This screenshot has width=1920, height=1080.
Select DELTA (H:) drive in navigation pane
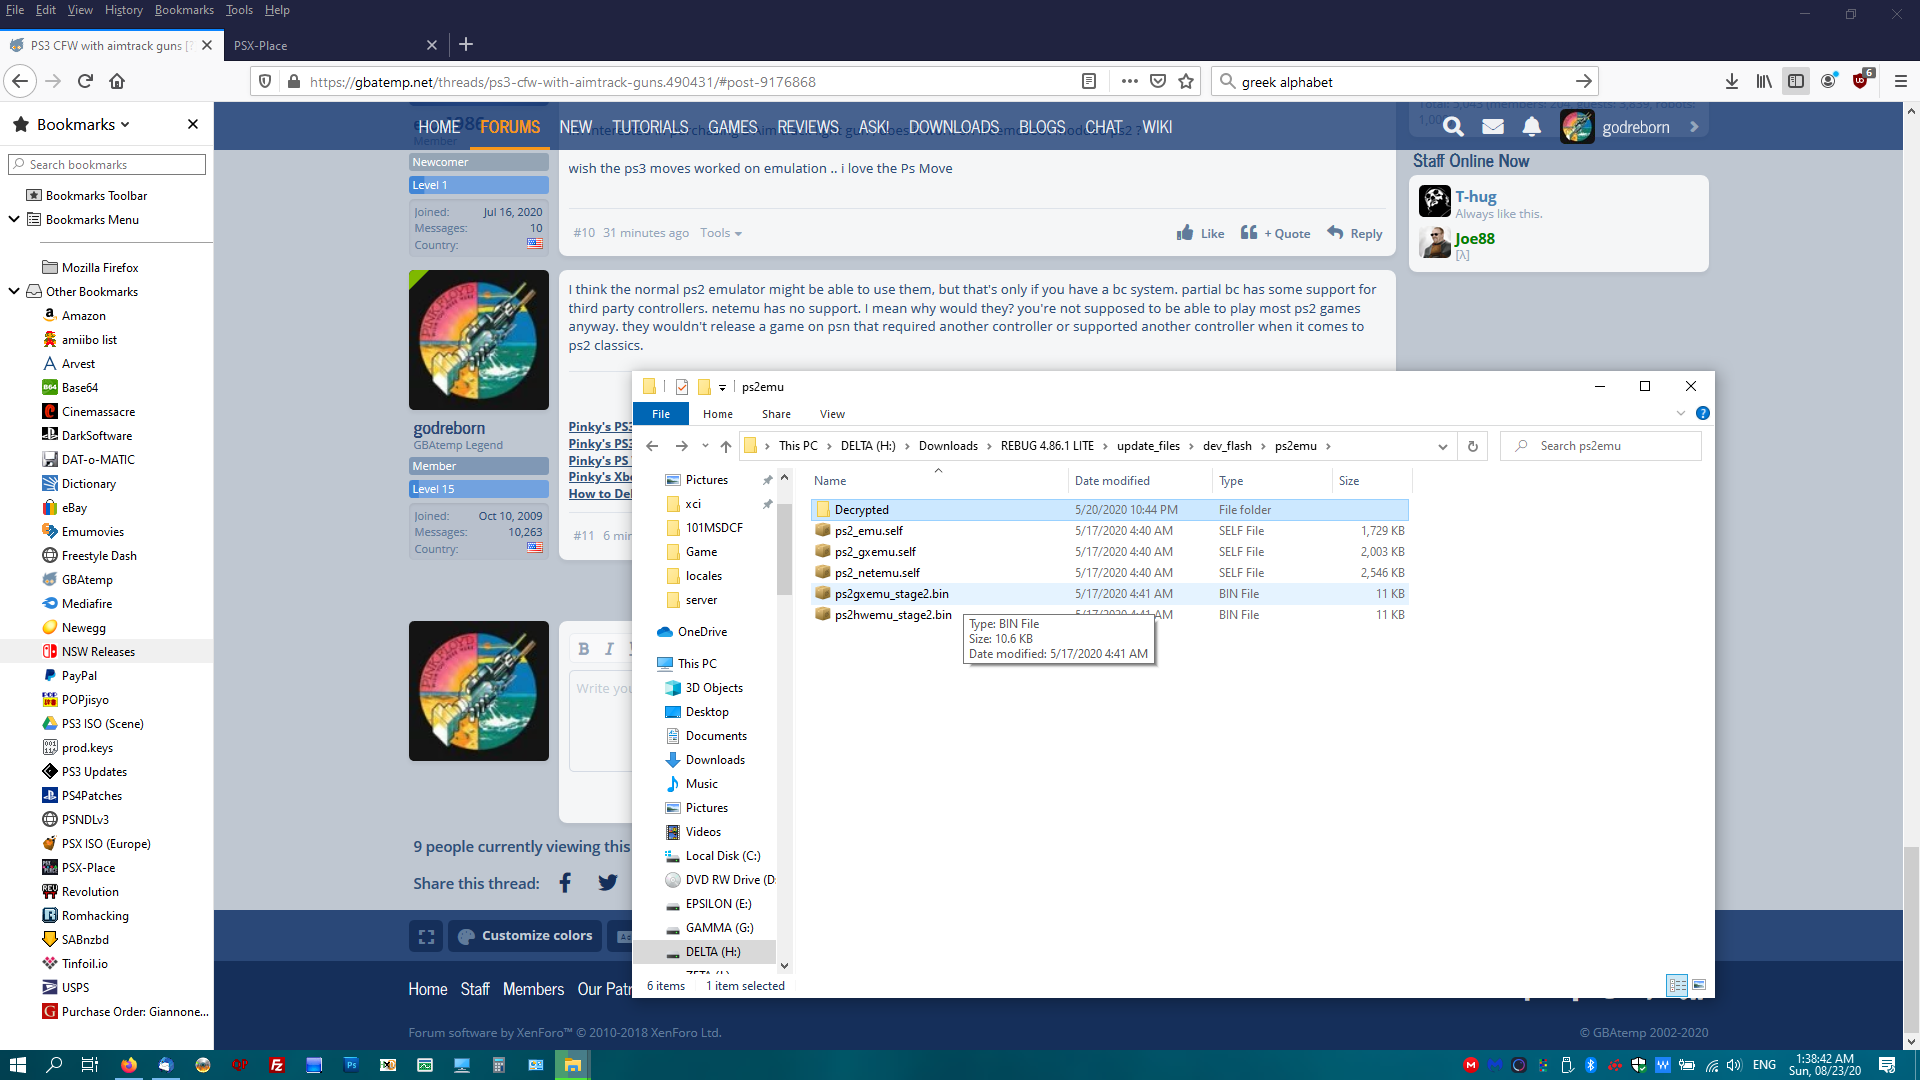[713, 952]
